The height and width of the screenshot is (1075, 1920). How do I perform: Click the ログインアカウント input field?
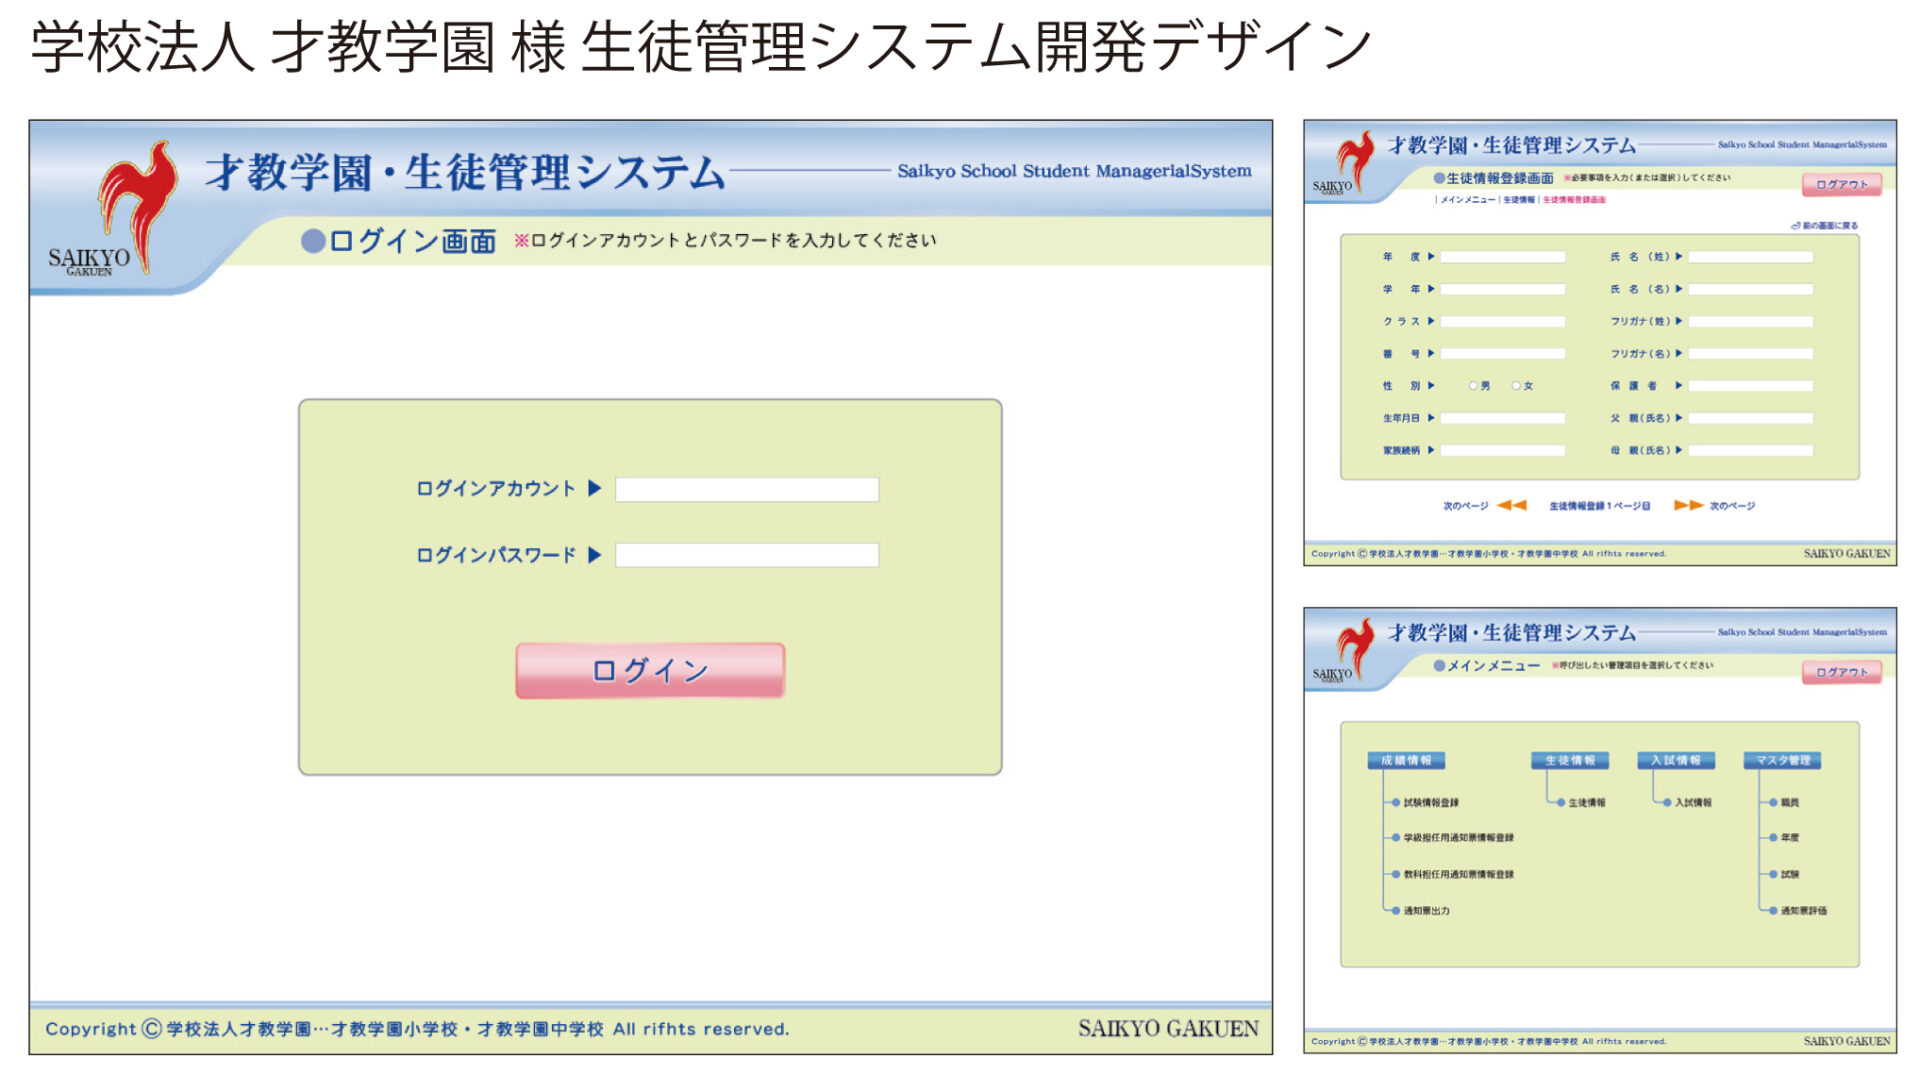point(746,489)
